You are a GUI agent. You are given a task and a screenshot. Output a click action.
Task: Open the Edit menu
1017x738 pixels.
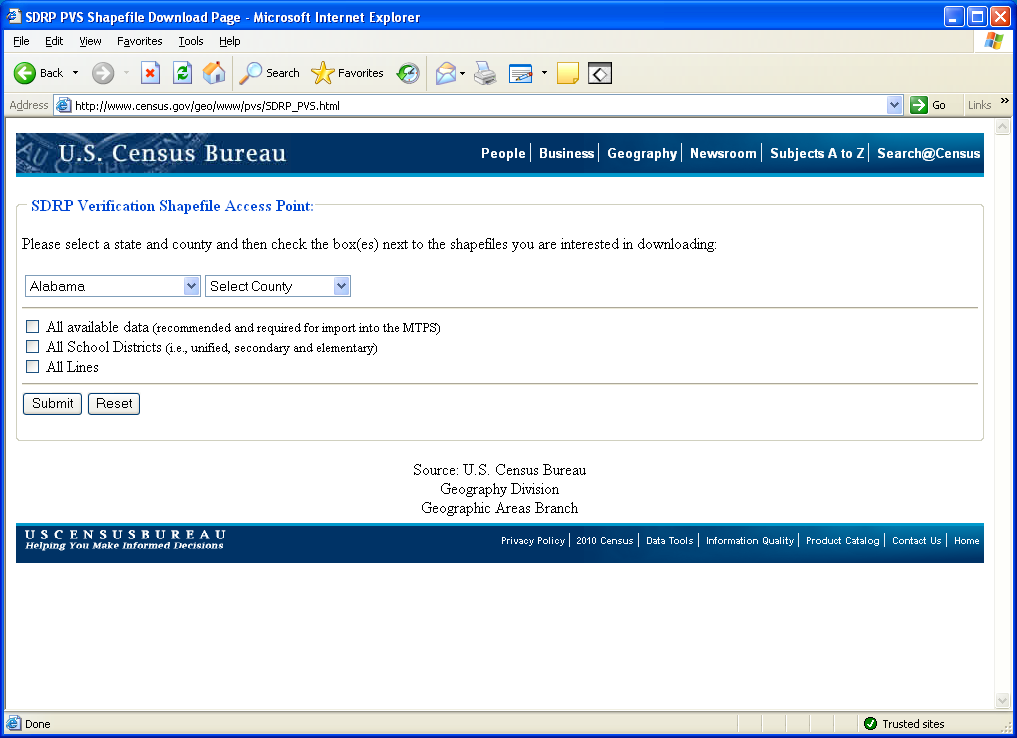[x=54, y=41]
